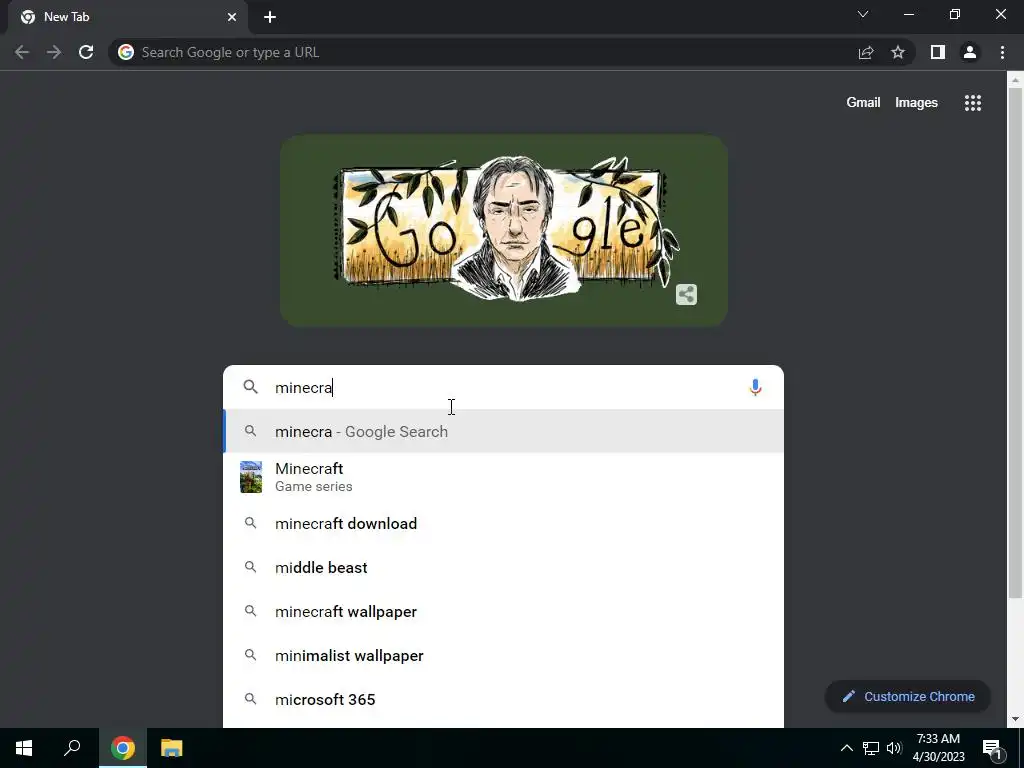1024x768 pixels.
Task: Click the Google Doodle image
Action: pyautogui.click(x=504, y=230)
